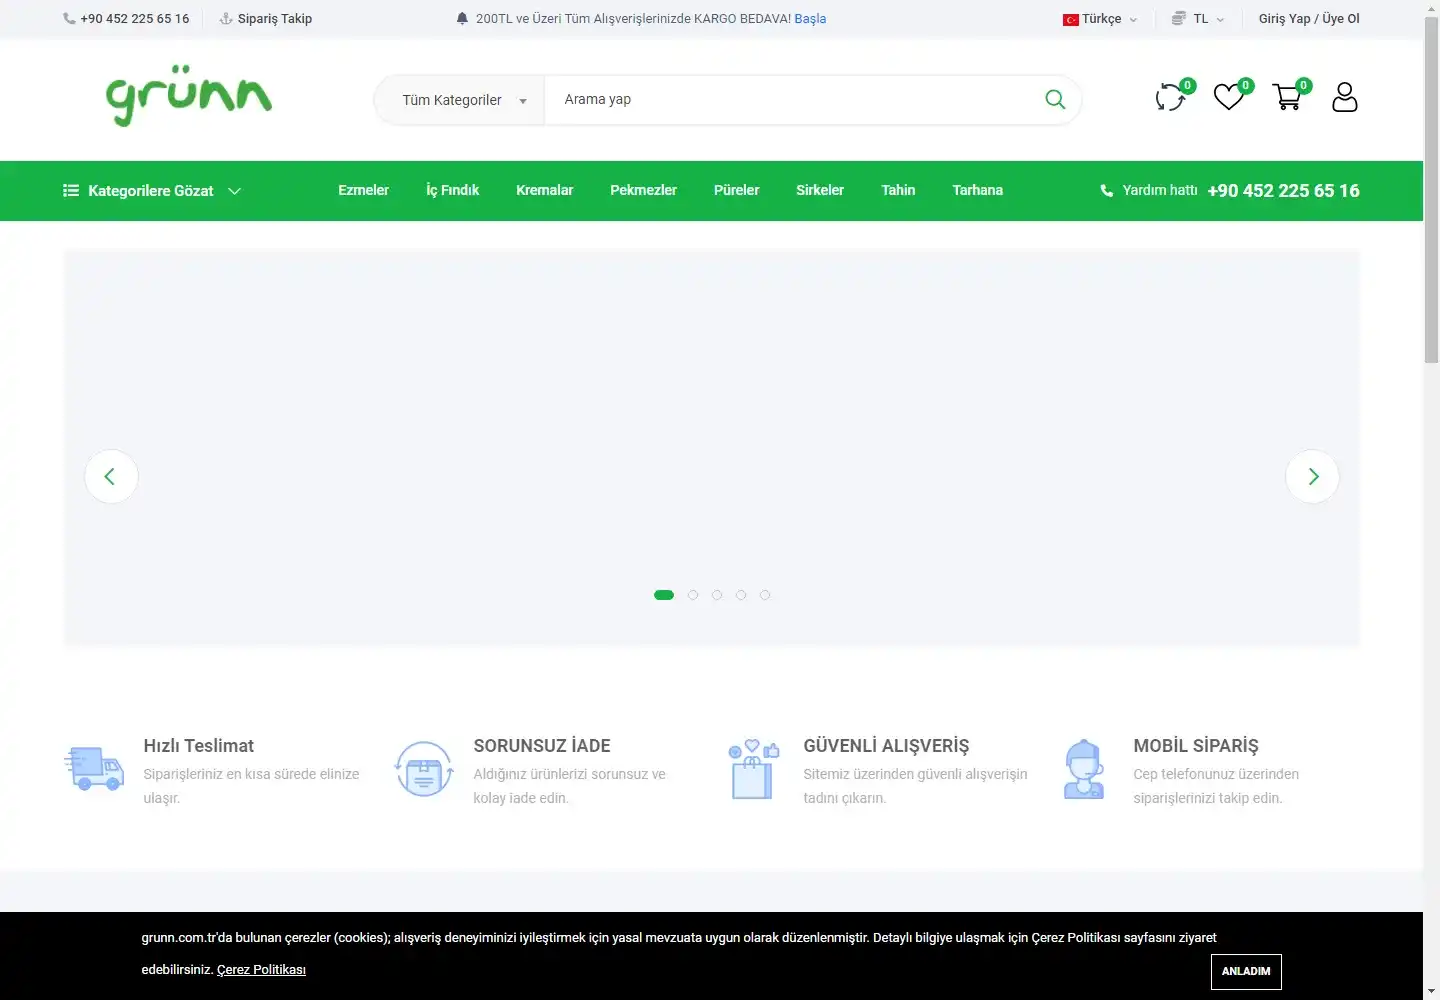Open the Pekmezler menu item
The image size is (1440, 1000).
[x=643, y=190]
